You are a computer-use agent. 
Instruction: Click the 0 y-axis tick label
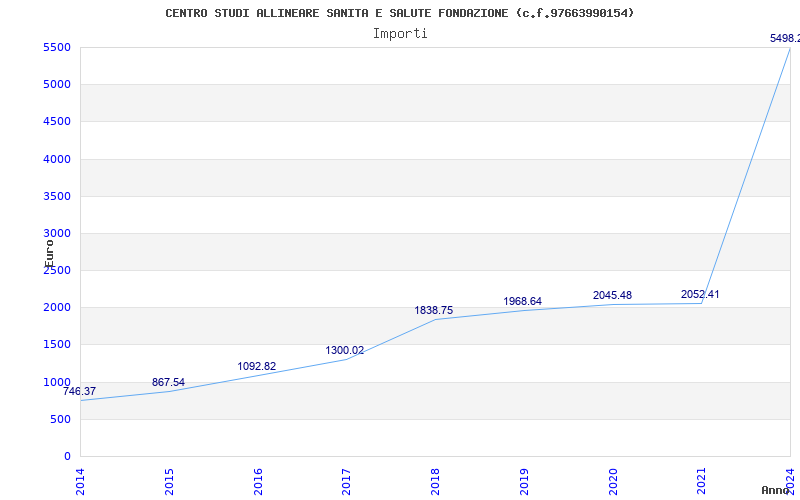(67, 457)
